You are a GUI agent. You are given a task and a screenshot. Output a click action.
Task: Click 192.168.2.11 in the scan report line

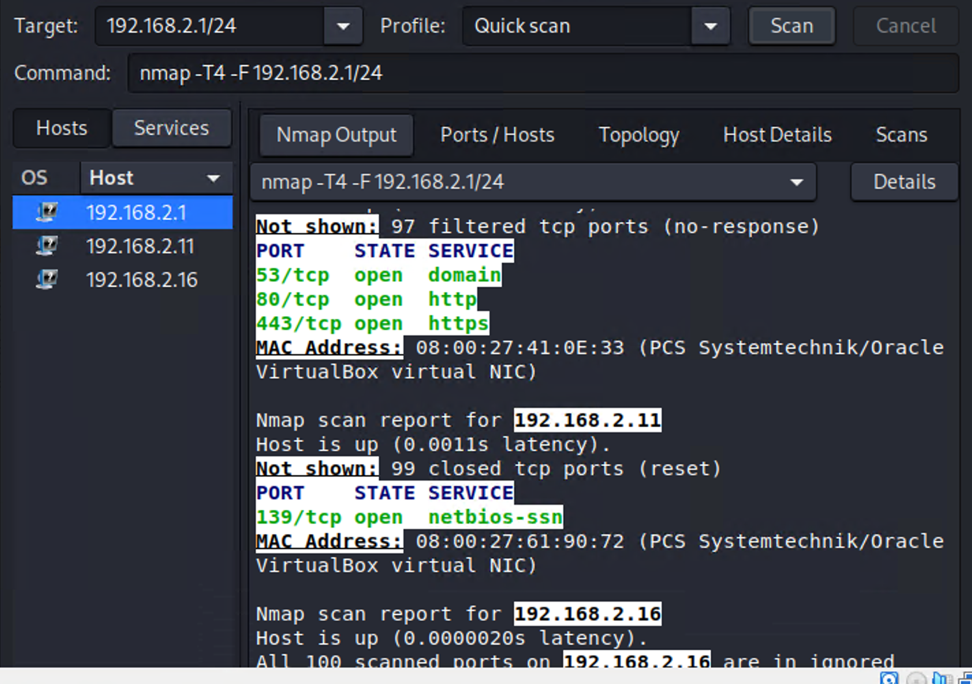coord(587,420)
